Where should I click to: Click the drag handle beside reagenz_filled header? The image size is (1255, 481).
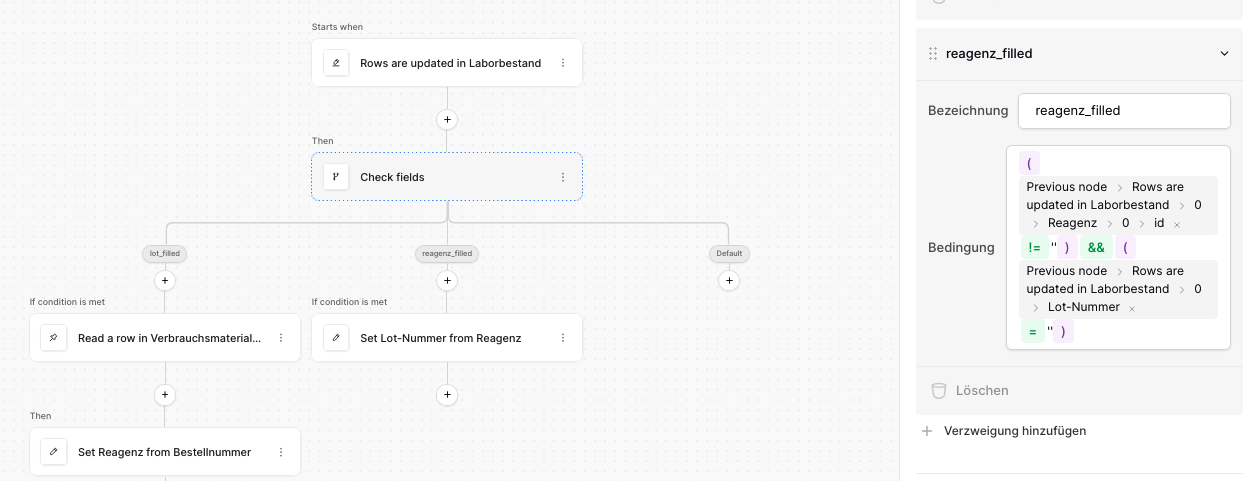933,54
